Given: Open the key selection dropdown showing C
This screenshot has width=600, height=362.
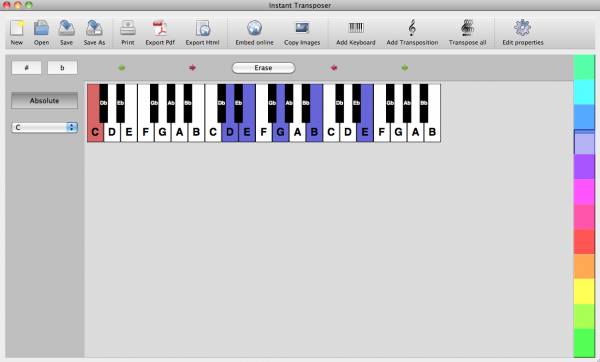Looking at the screenshot, I should (x=45, y=127).
